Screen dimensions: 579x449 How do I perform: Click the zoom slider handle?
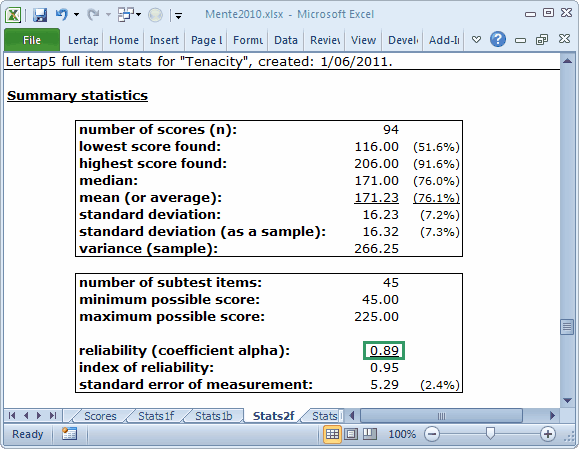(490, 433)
